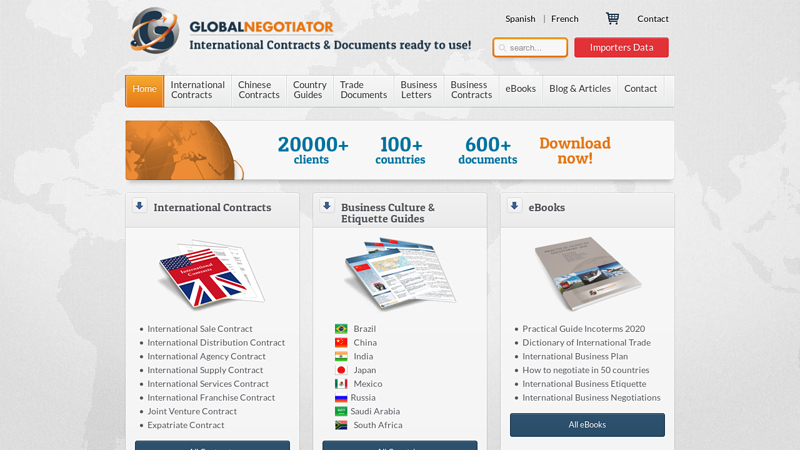Screen dimensions: 800x450
Task: Click the country guides brochure image
Action: pyautogui.click(x=399, y=273)
